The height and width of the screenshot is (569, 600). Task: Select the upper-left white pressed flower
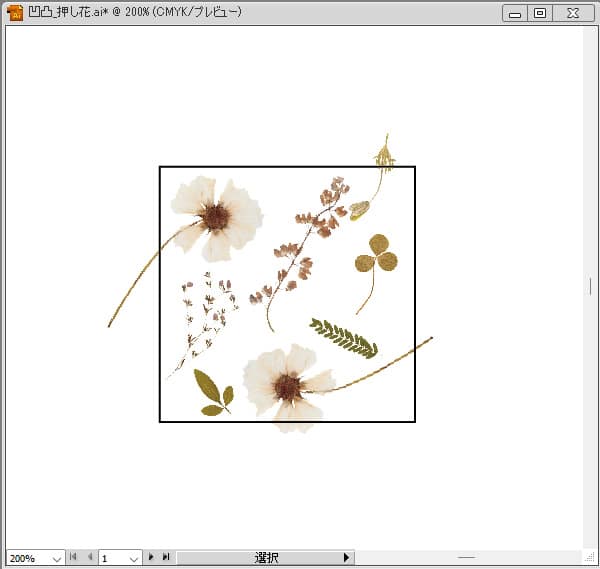(x=217, y=215)
